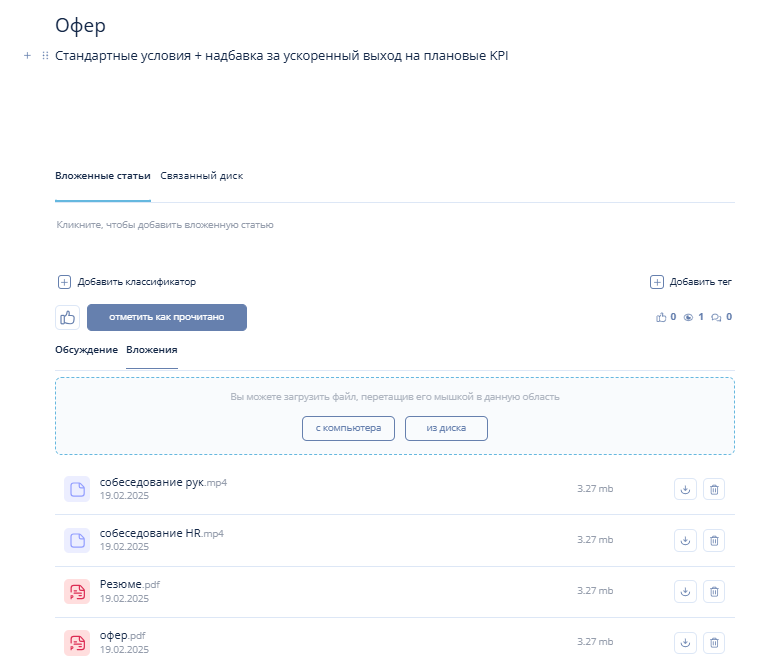Open собеседование HR.mp4 file name

pyautogui.click(x=162, y=534)
